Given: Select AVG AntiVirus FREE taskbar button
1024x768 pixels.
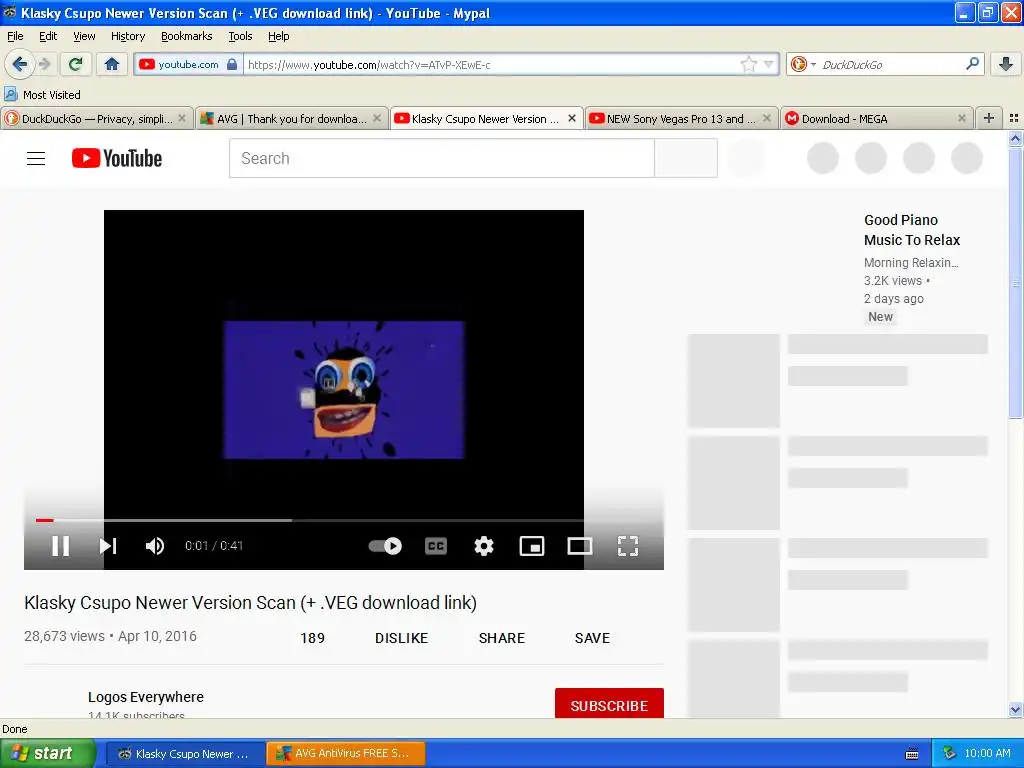Looking at the screenshot, I should 345,754.
